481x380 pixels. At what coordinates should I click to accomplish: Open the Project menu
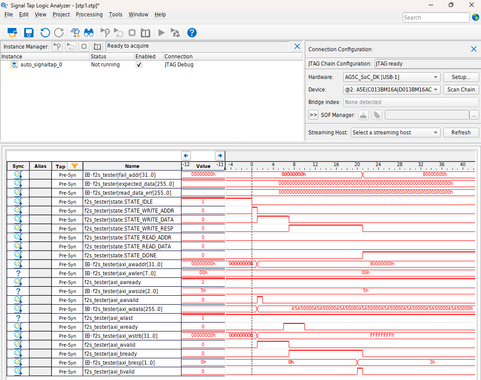(61, 14)
